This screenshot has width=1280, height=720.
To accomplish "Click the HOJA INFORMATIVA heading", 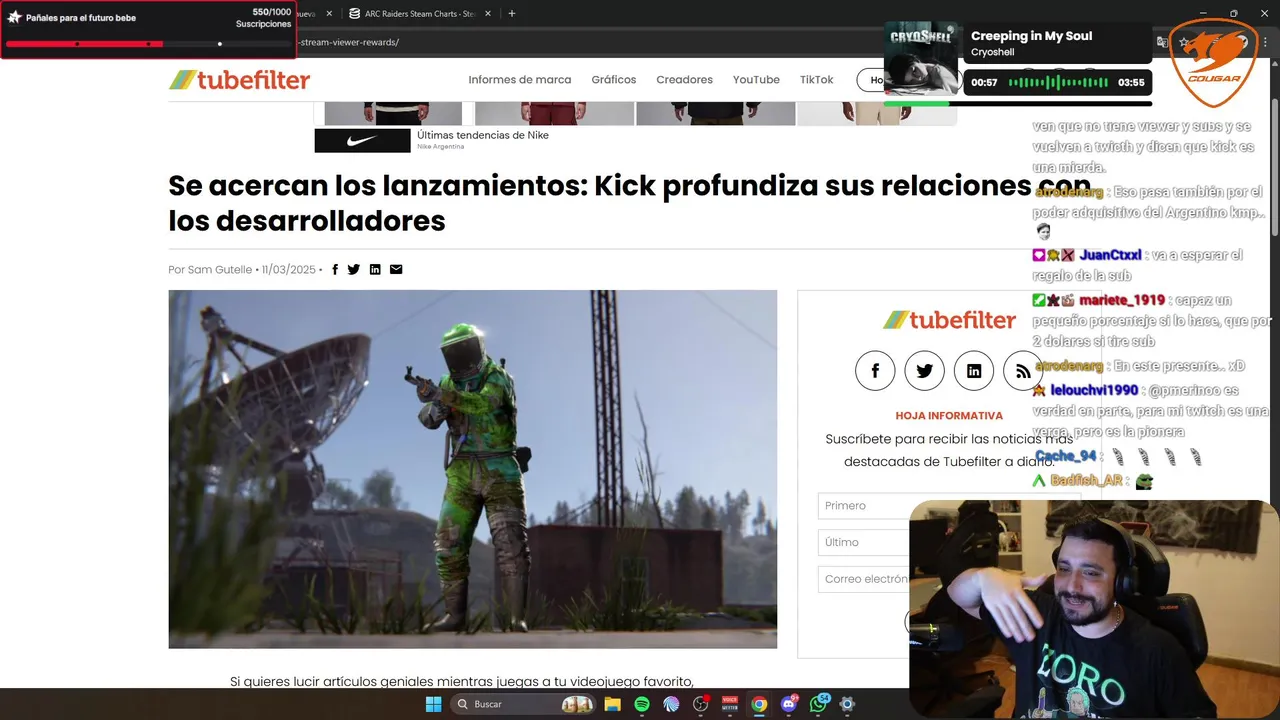I will pyautogui.click(x=949, y=416).
